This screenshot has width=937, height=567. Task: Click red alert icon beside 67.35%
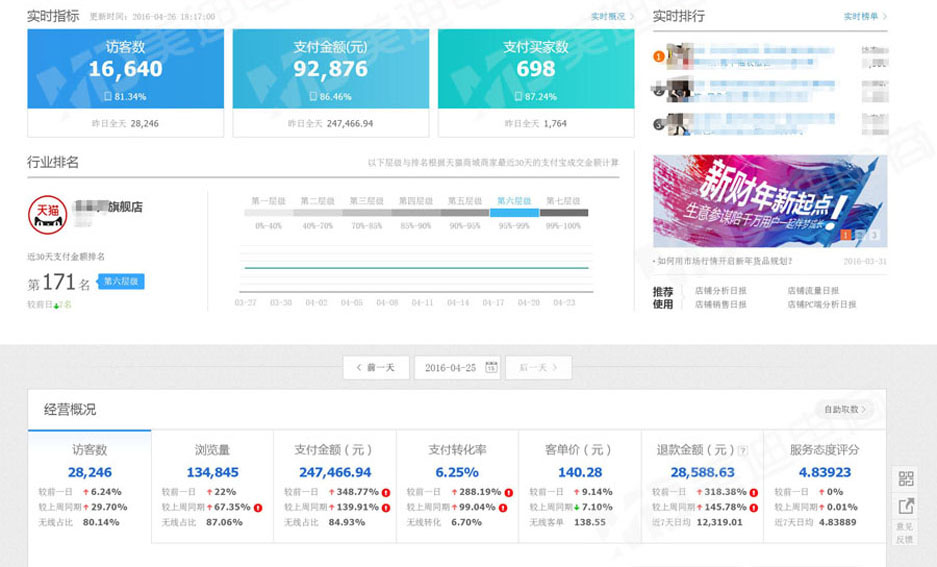[258, 507]
